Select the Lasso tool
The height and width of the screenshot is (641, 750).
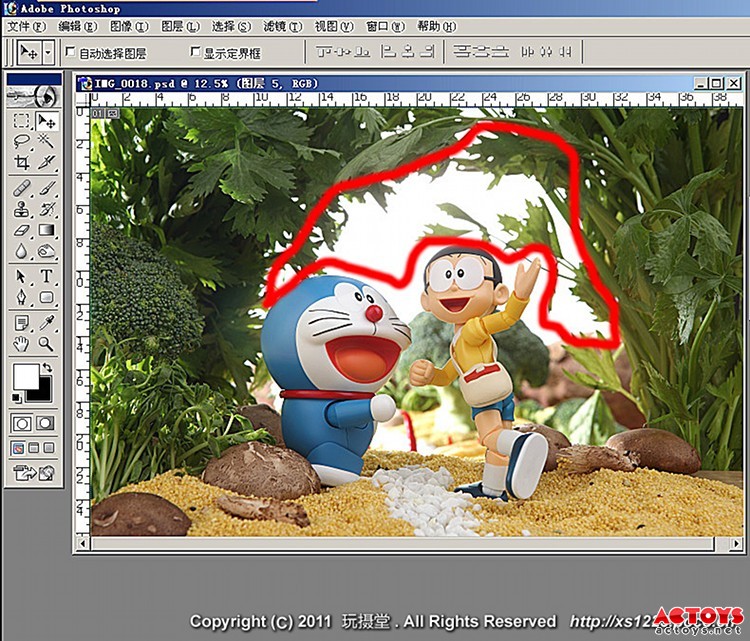(22, 141)
